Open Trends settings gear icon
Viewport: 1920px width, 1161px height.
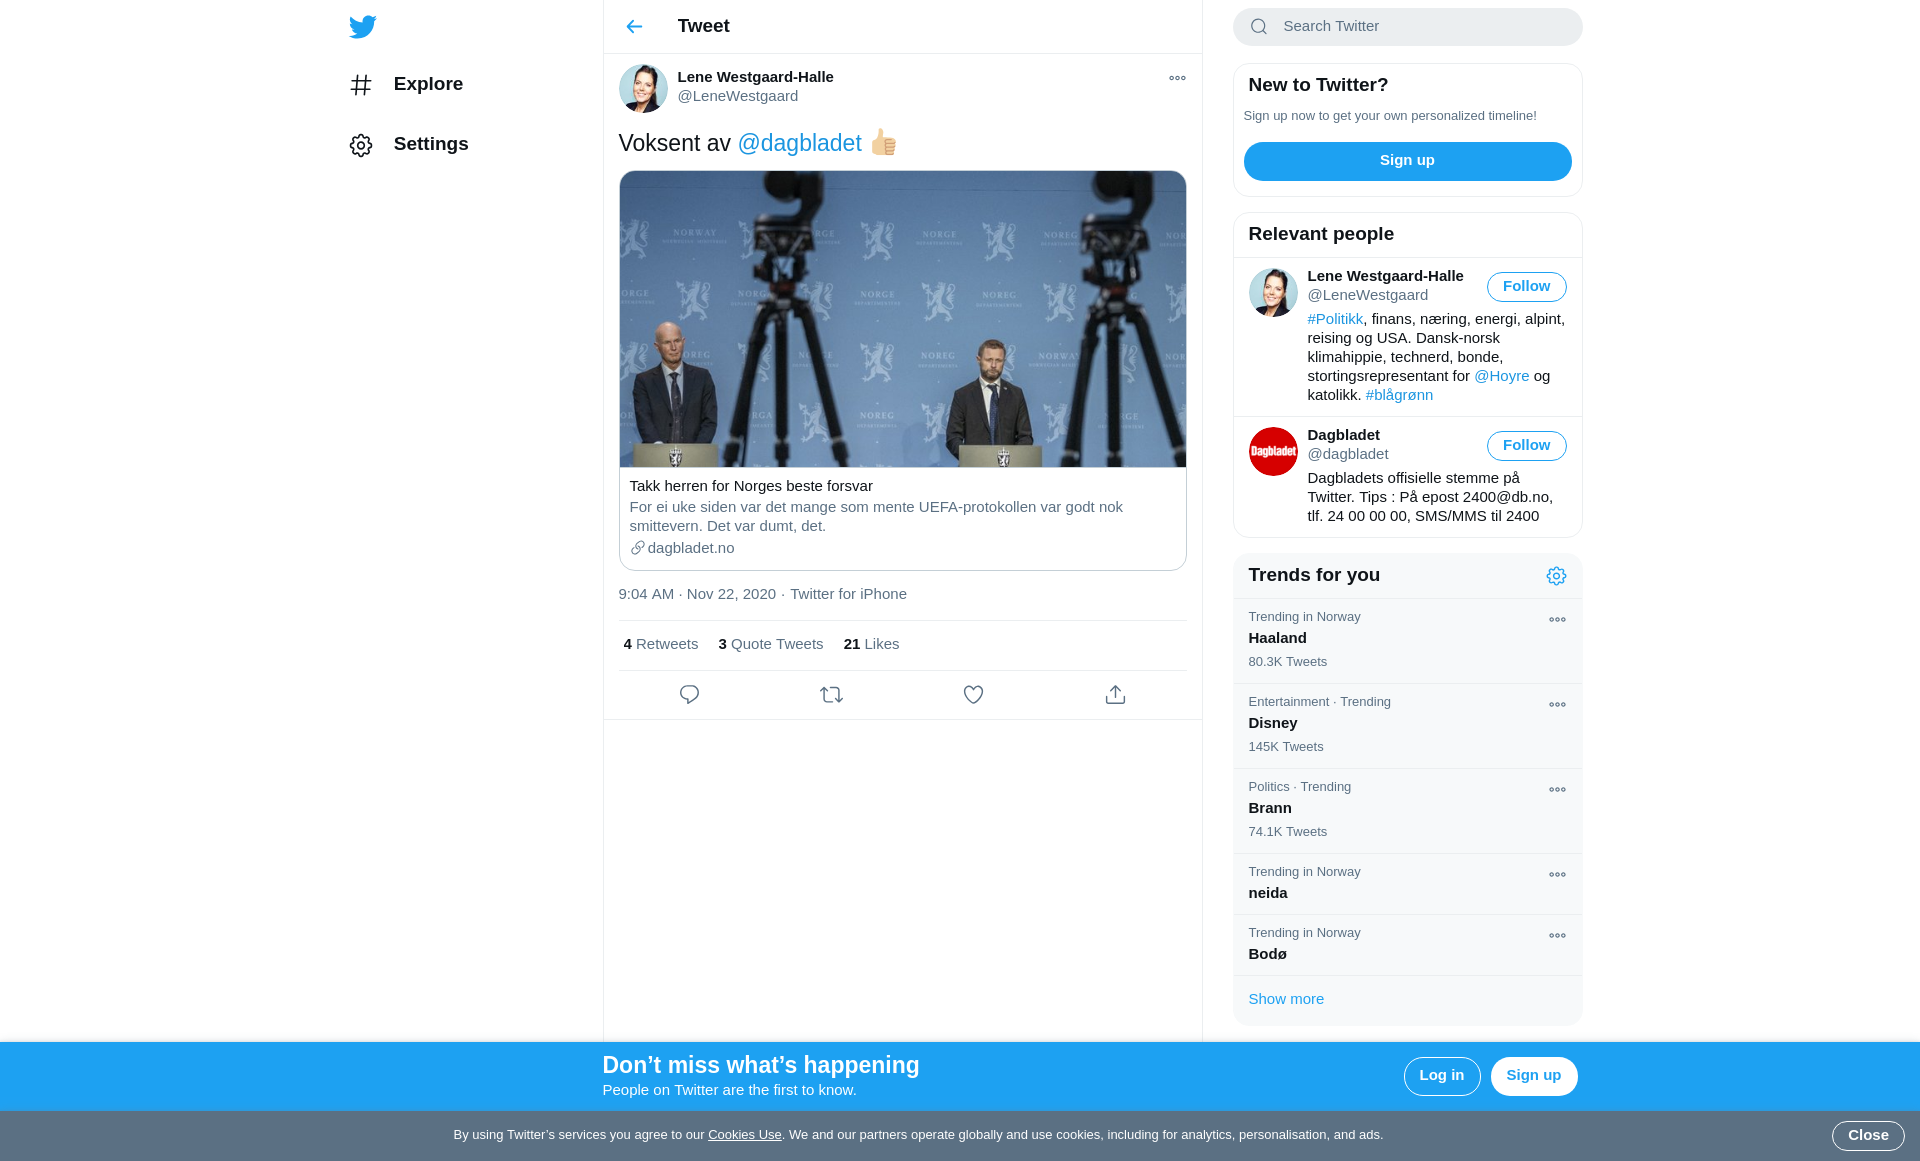[x=1556, y=576]
